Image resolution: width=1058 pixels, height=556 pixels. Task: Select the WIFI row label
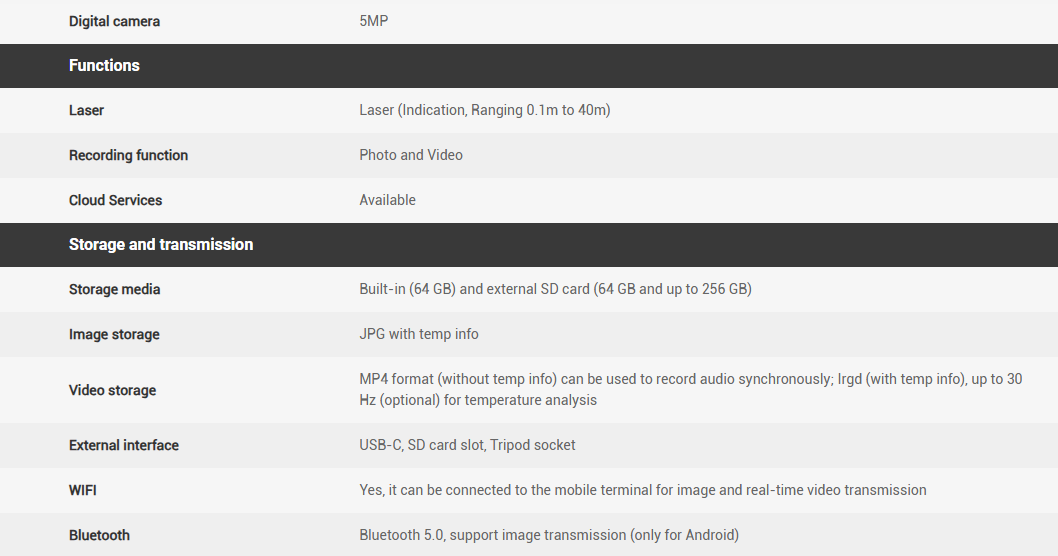[x=83, y=491]
